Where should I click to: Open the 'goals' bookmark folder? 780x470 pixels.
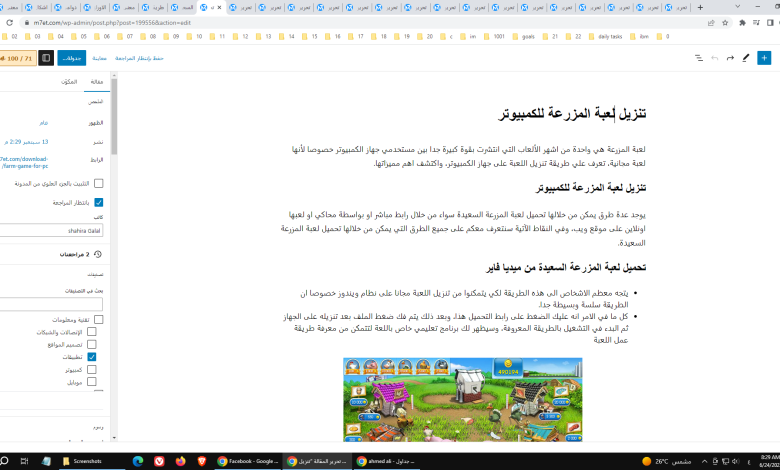[523, 36]
